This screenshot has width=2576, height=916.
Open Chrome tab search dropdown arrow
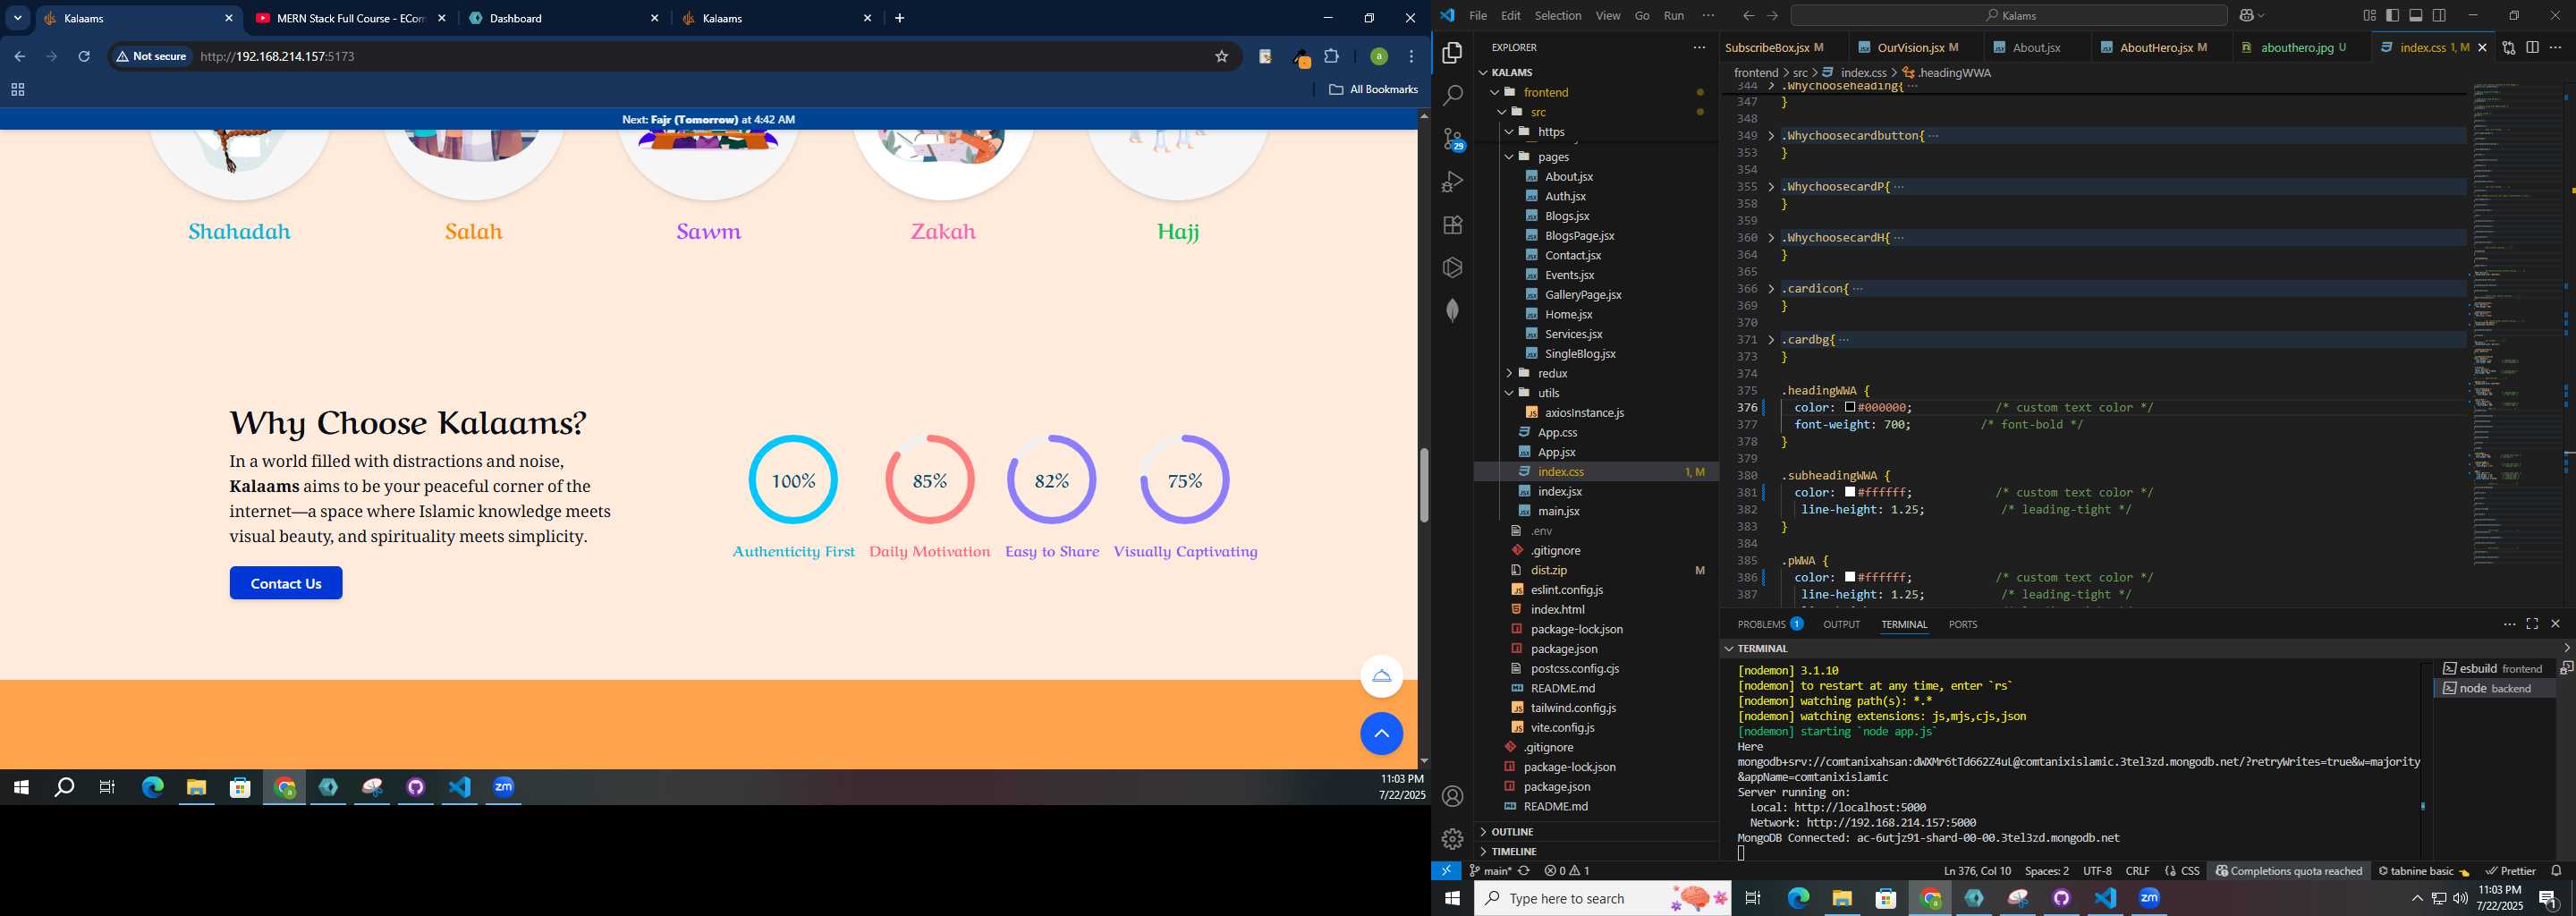tap(18, 18)
